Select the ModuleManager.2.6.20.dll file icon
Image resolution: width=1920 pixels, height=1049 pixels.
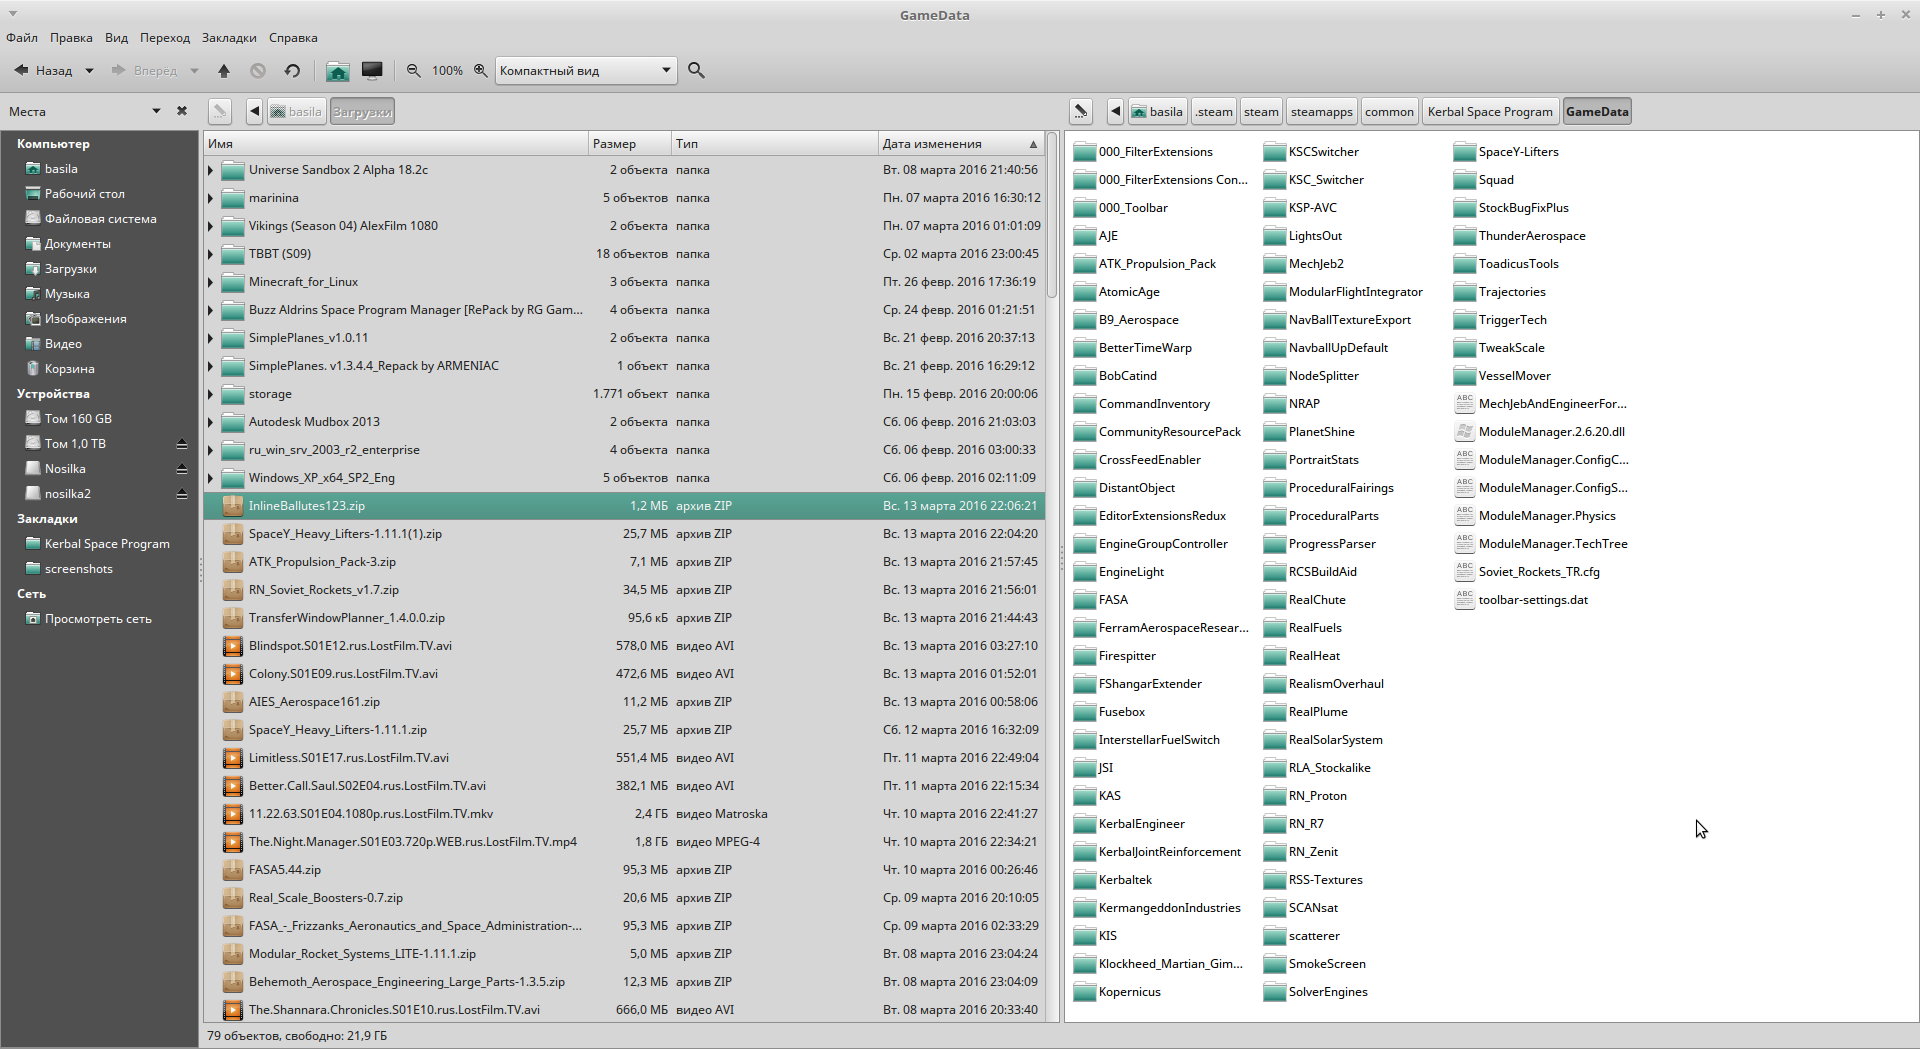[x=1465, y=432]
